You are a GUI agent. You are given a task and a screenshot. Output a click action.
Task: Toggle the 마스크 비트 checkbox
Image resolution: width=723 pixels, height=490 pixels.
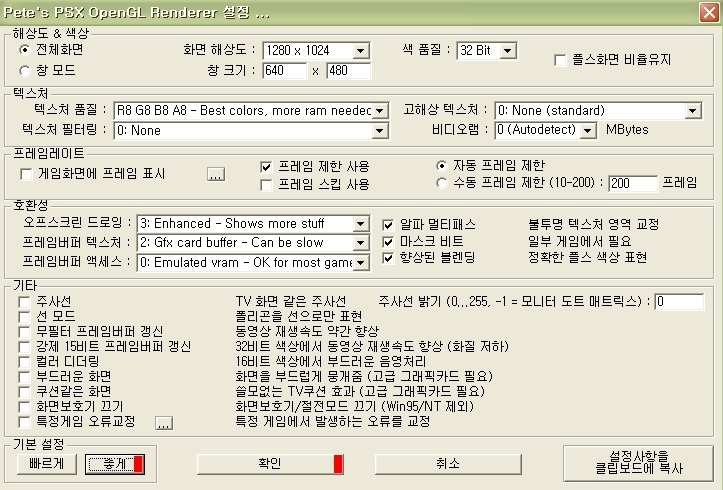388,242
